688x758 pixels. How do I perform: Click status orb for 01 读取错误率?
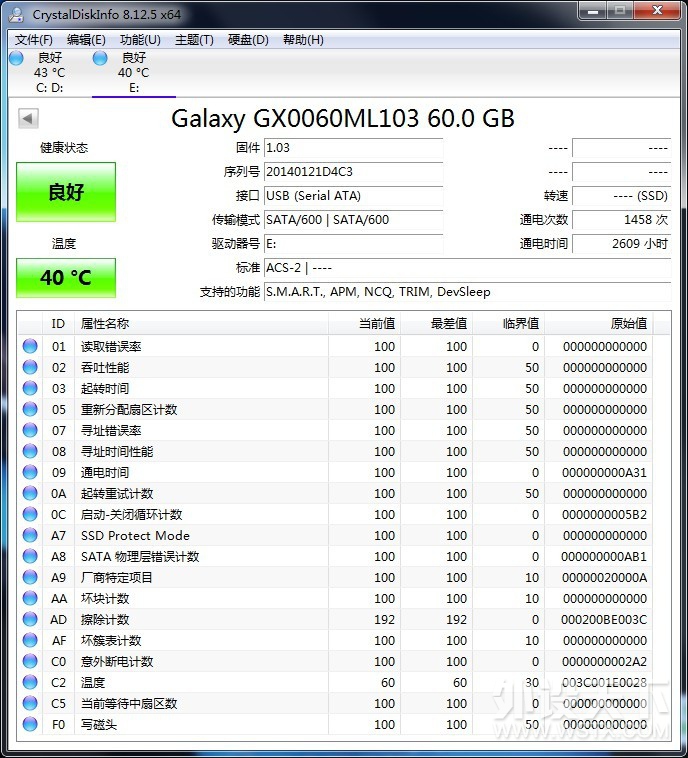(x=30, y=346)
